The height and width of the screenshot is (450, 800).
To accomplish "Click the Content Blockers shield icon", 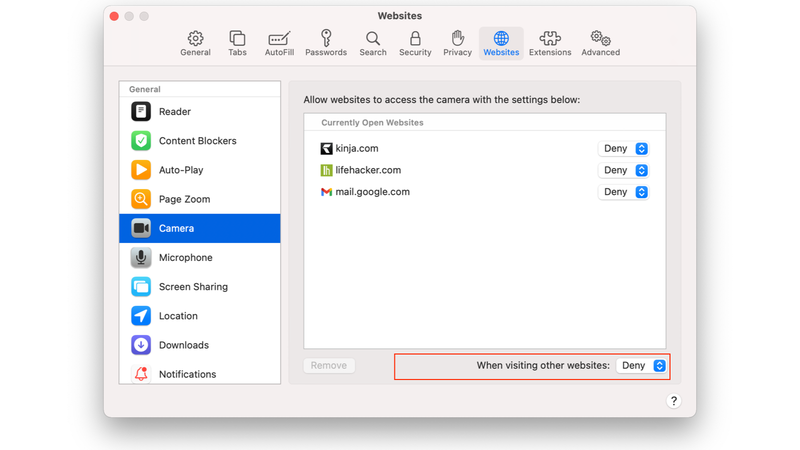I will (141, 140).
